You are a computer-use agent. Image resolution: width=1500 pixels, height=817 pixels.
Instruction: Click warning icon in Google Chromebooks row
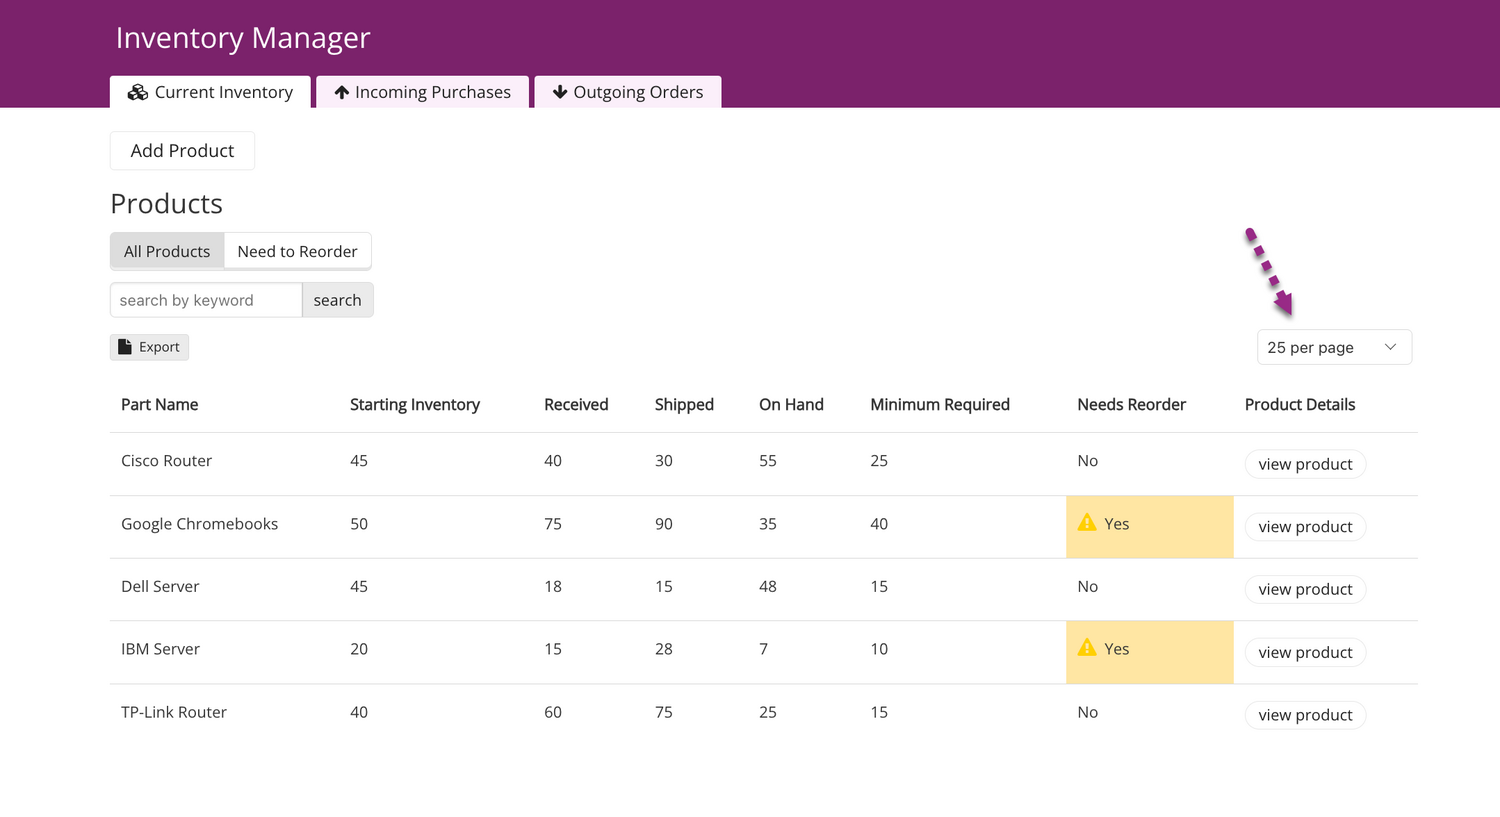(x=1087, y=523)
